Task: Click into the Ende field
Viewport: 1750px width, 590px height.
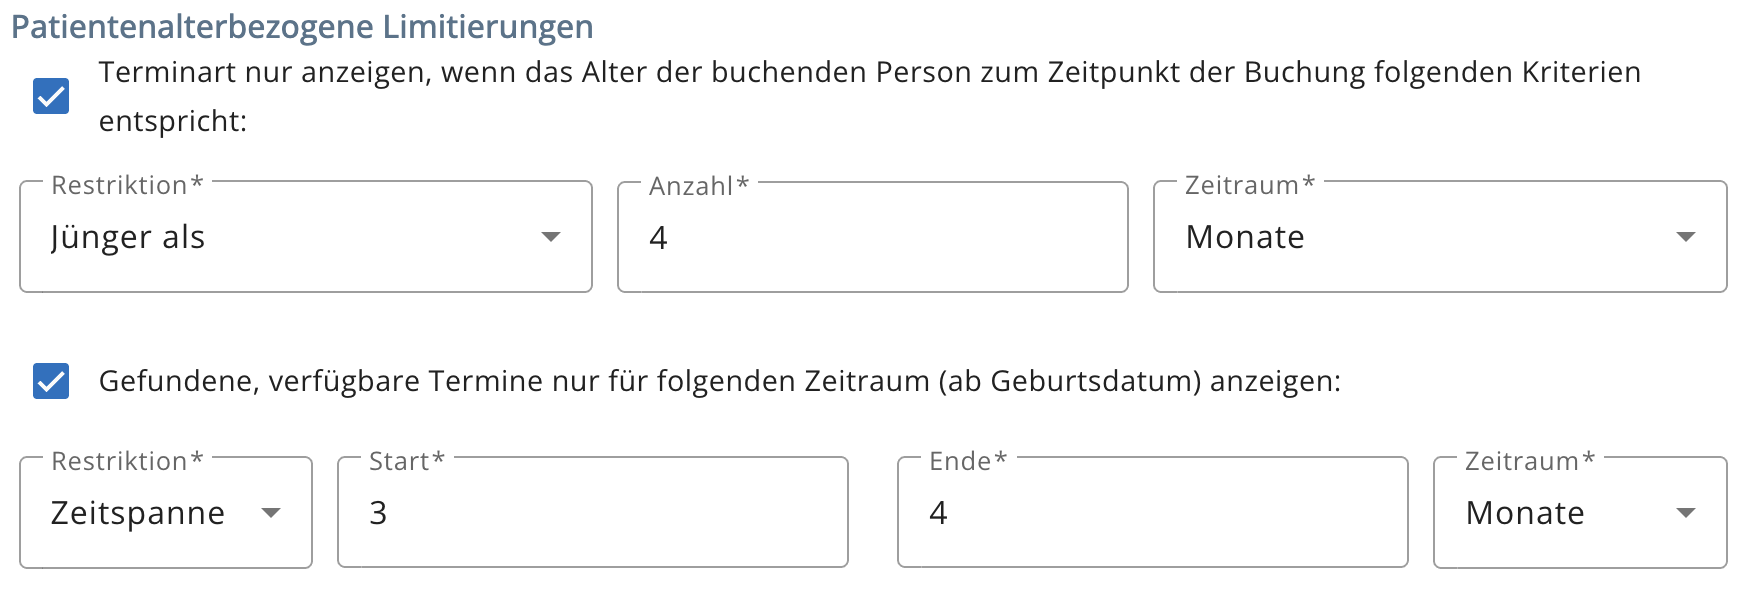Action: pos(1152,513)
